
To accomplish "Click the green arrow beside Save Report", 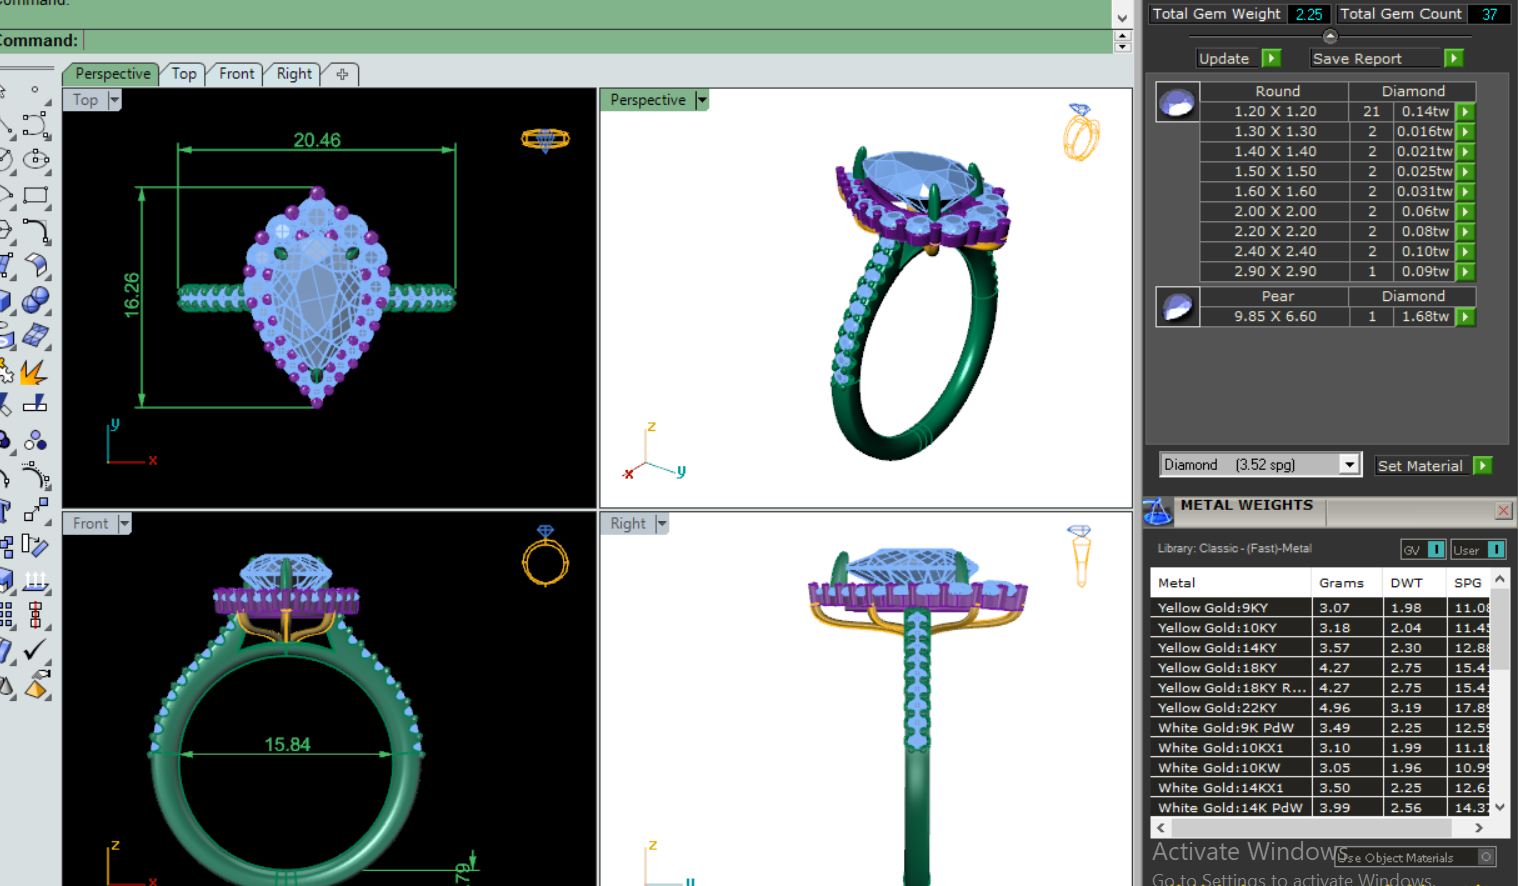I will point(1454,59).
